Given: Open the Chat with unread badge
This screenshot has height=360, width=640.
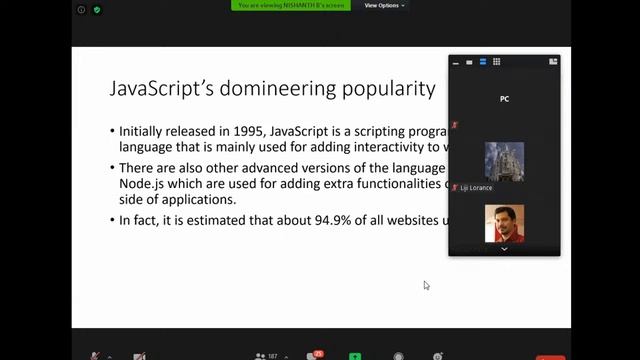Looking at the screenshot, I should coord(314,356).
